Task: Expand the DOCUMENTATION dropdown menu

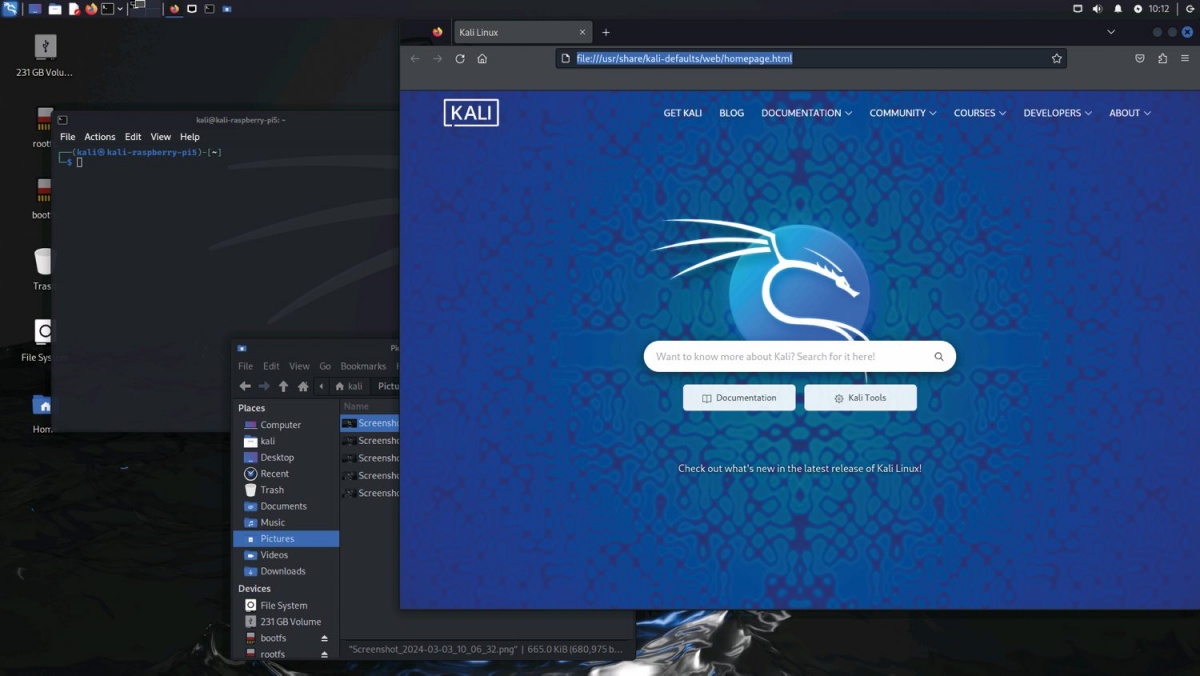Action: point(806,113)
